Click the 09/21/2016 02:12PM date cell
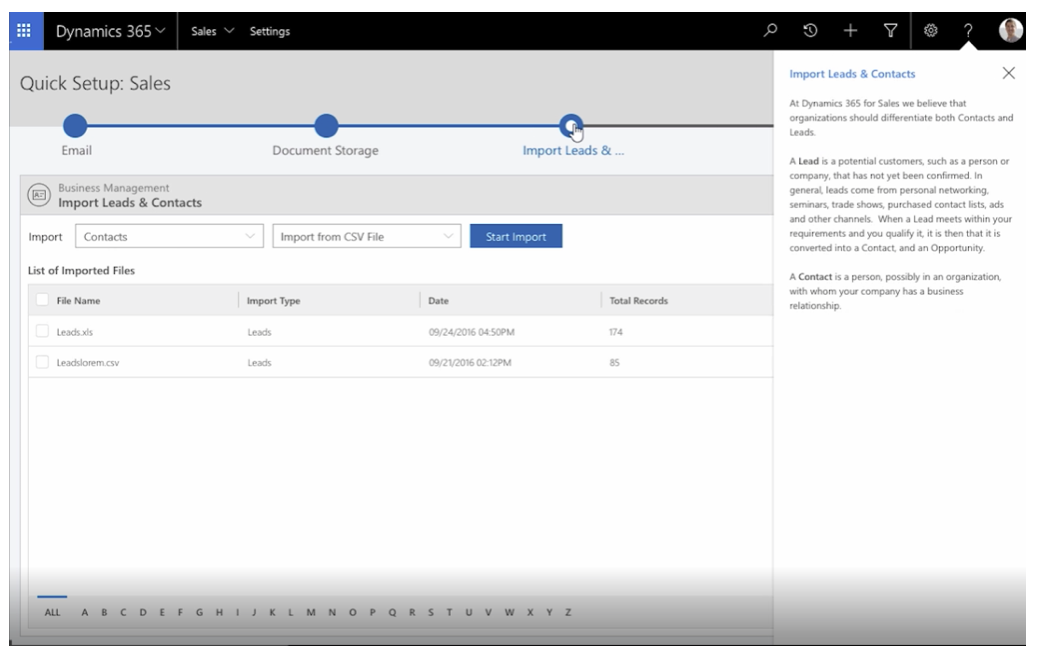The height and width of the screenshot is (660, 1039). [x=470, y=362]
